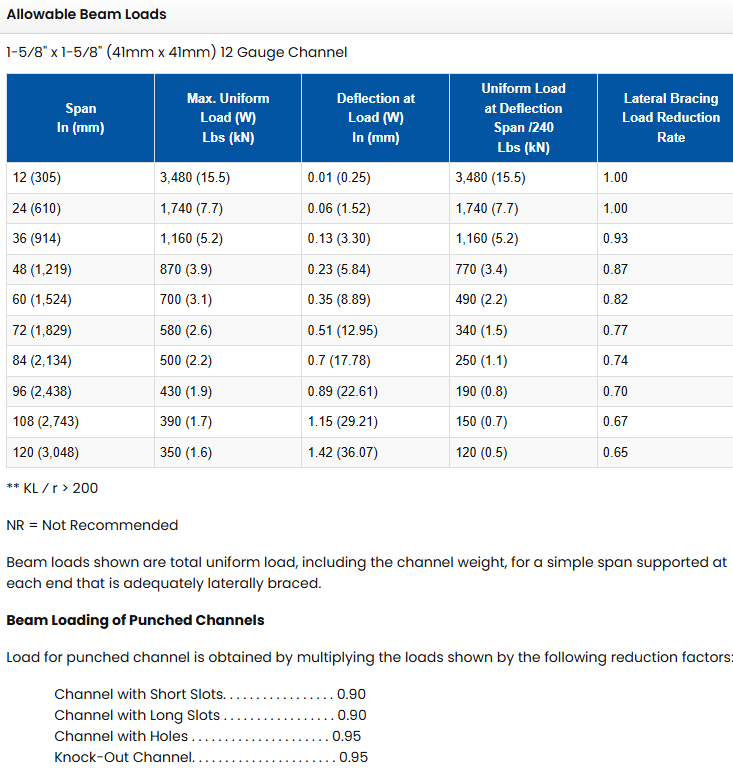Select the Max. Uniform Load column header
The width and height of the screenshot is (733, 776).
[x=228, y=118]
